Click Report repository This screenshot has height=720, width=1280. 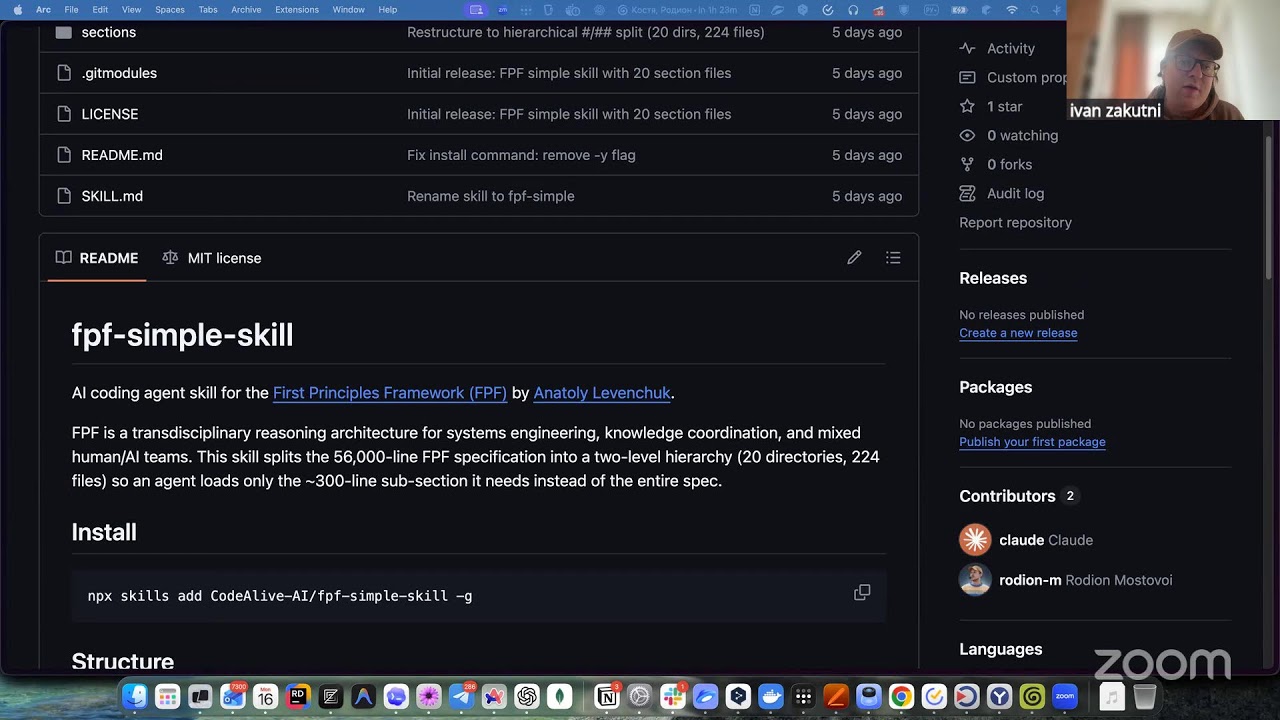(1015, 222)
